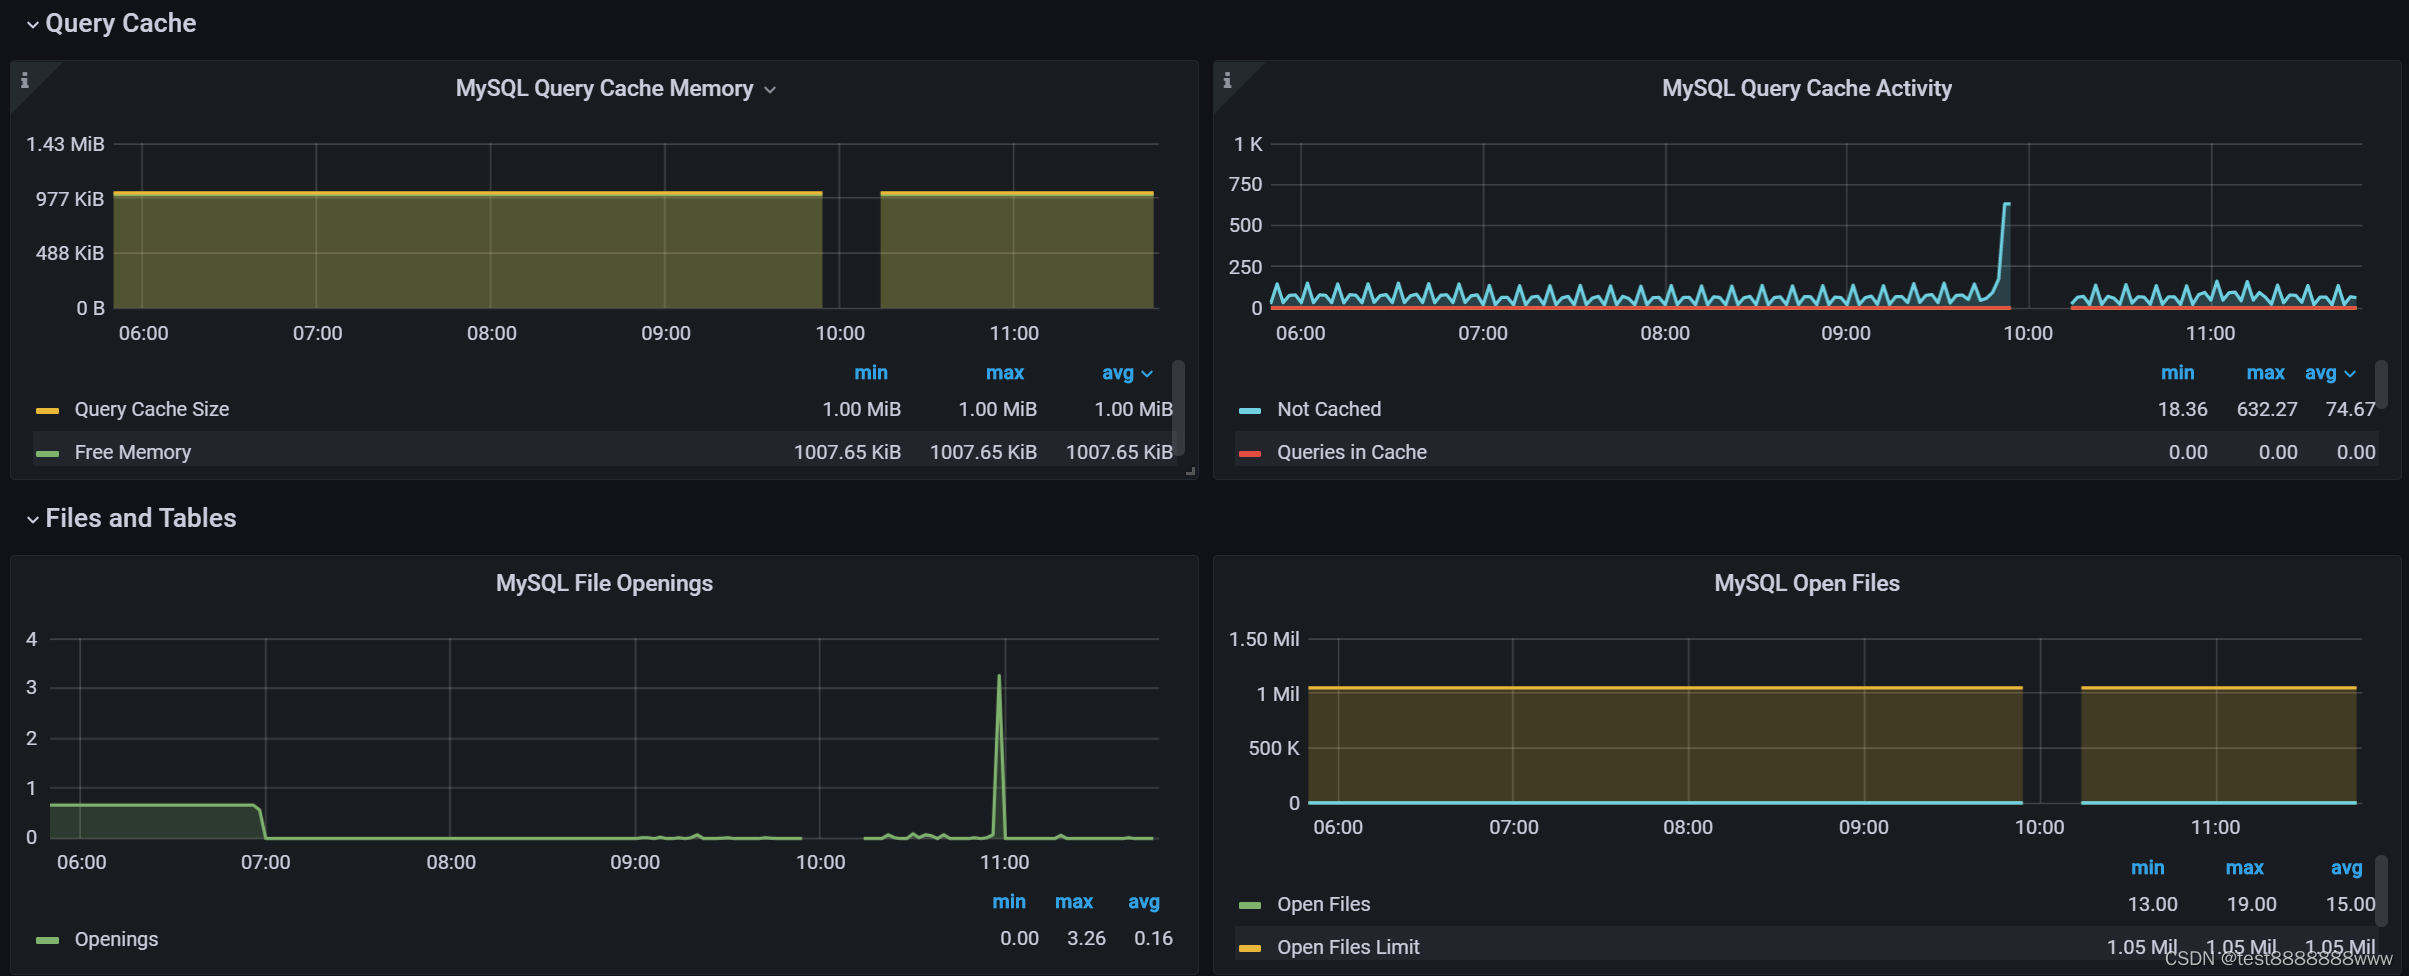Collapse the Files and Tables row
Image resolution: width=2409 pixels, height=976 pixels.
(x=131, y=518)
